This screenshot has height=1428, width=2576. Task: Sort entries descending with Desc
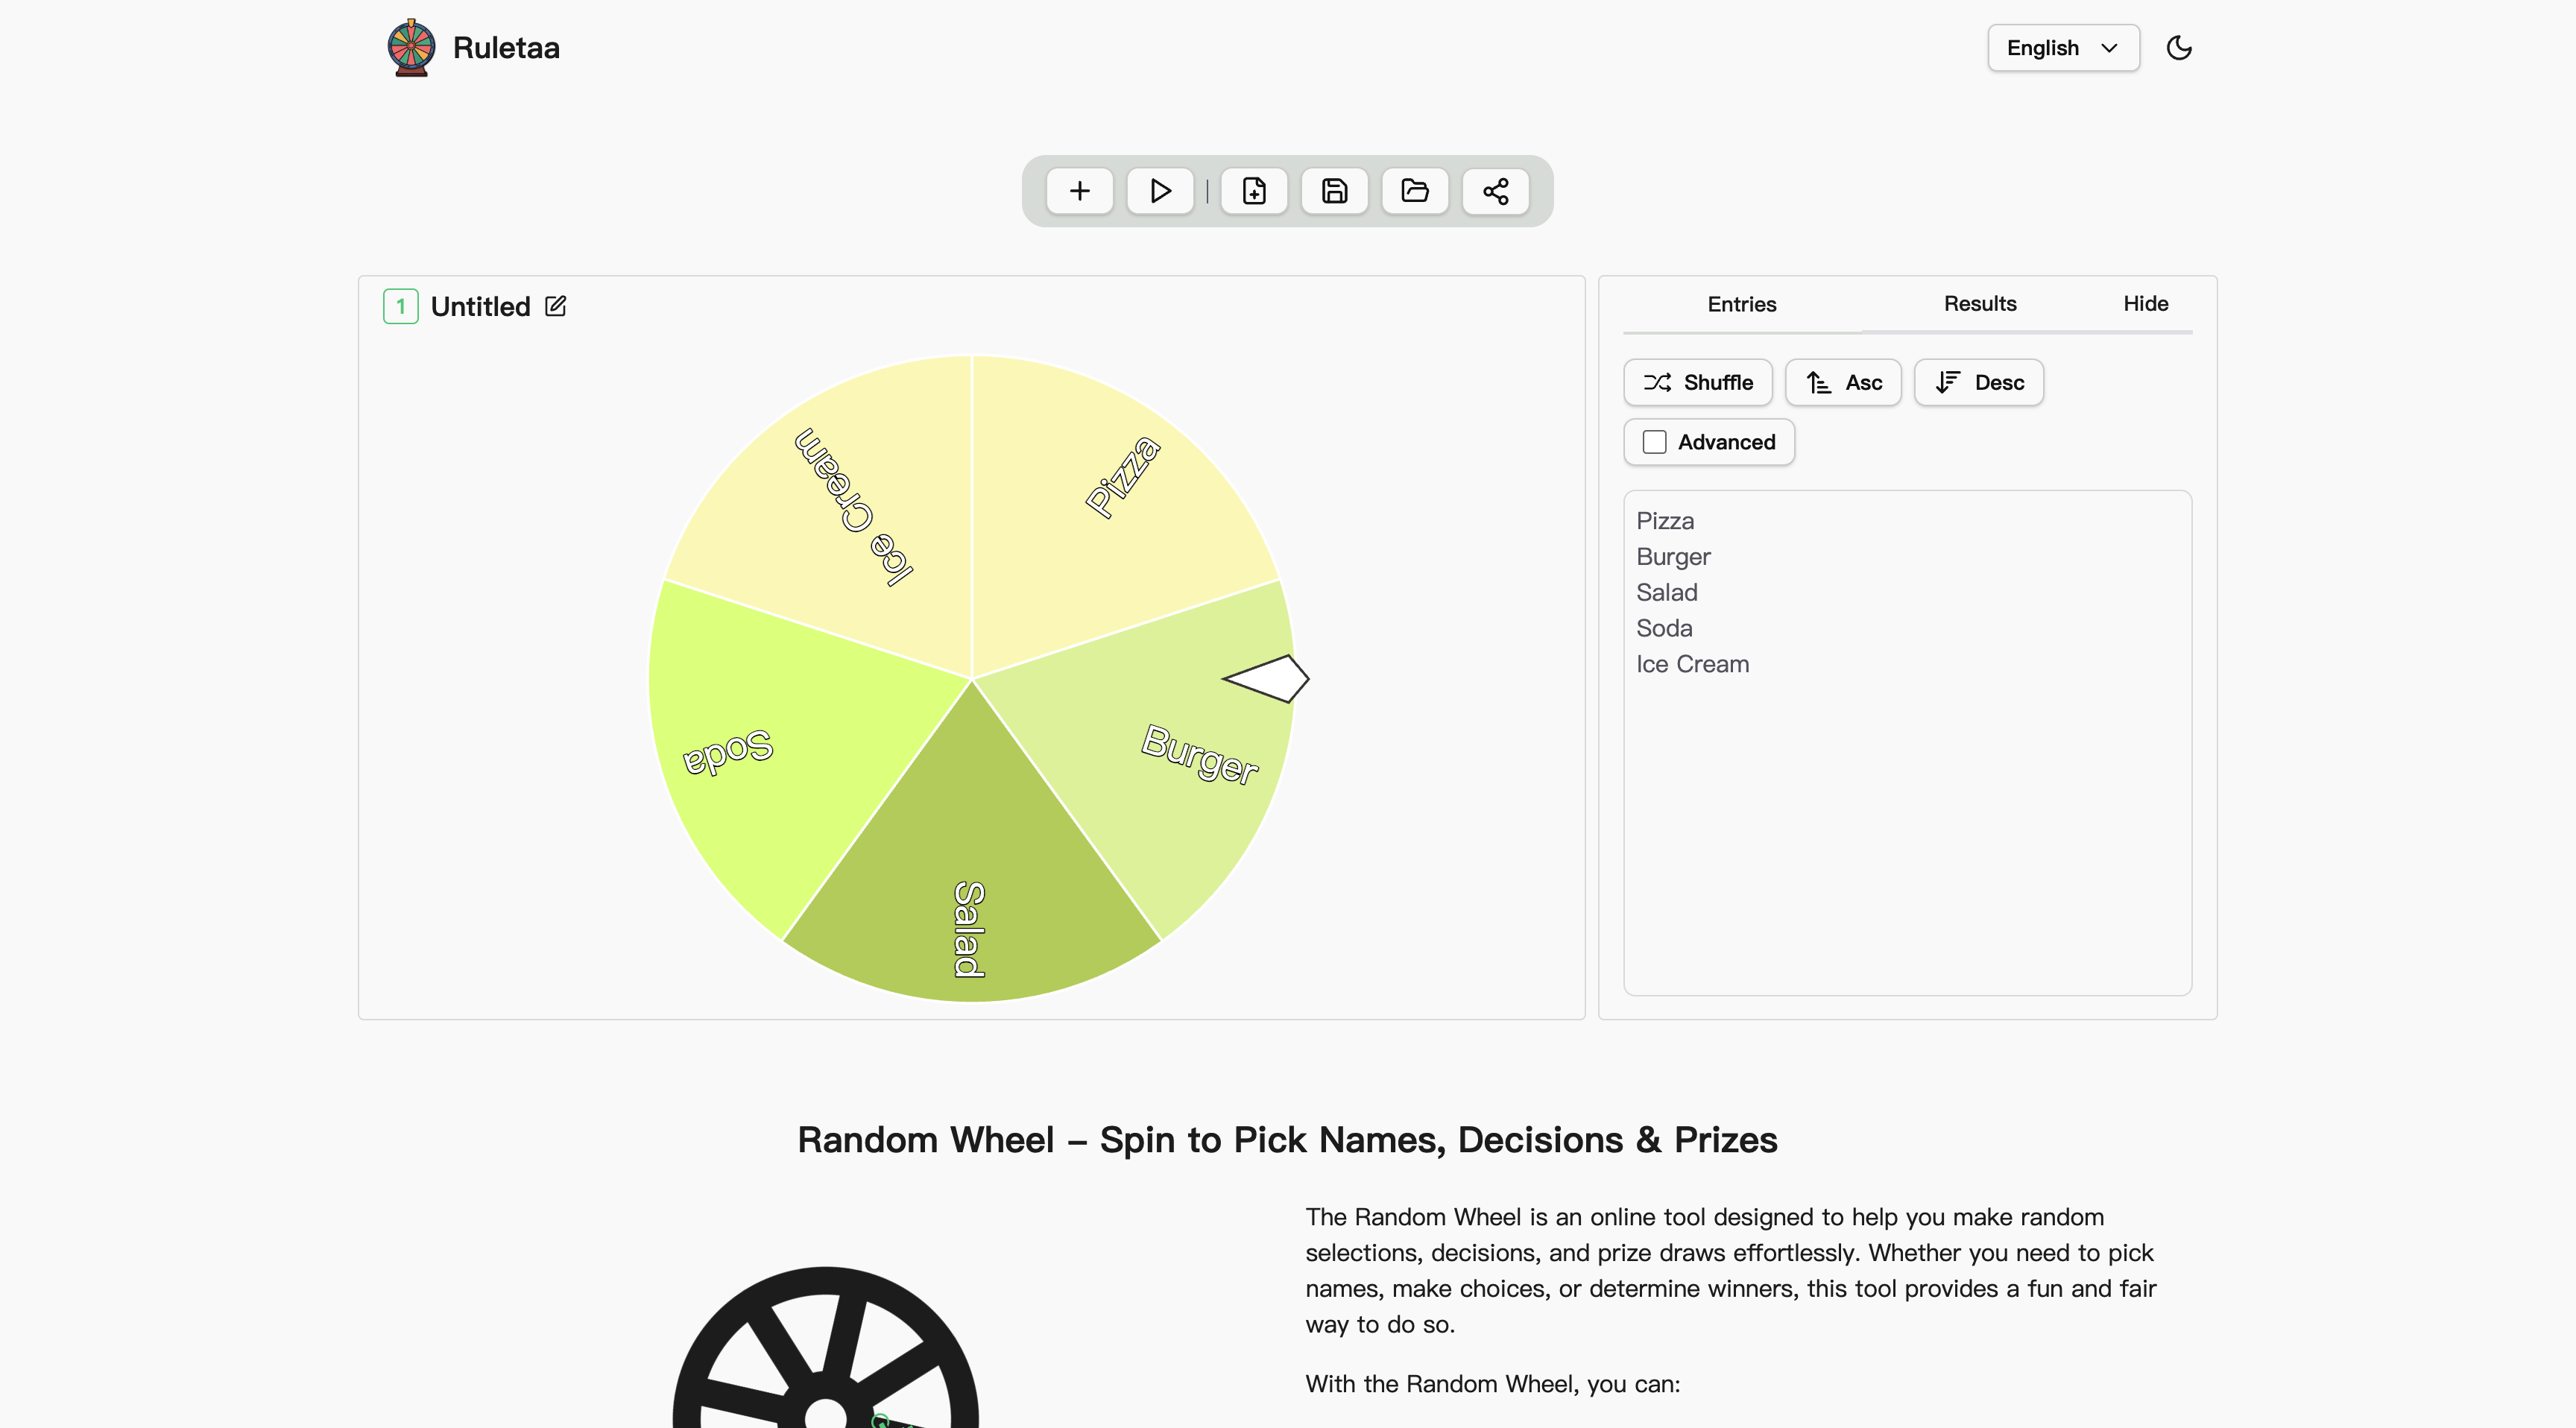(1978, 383)
